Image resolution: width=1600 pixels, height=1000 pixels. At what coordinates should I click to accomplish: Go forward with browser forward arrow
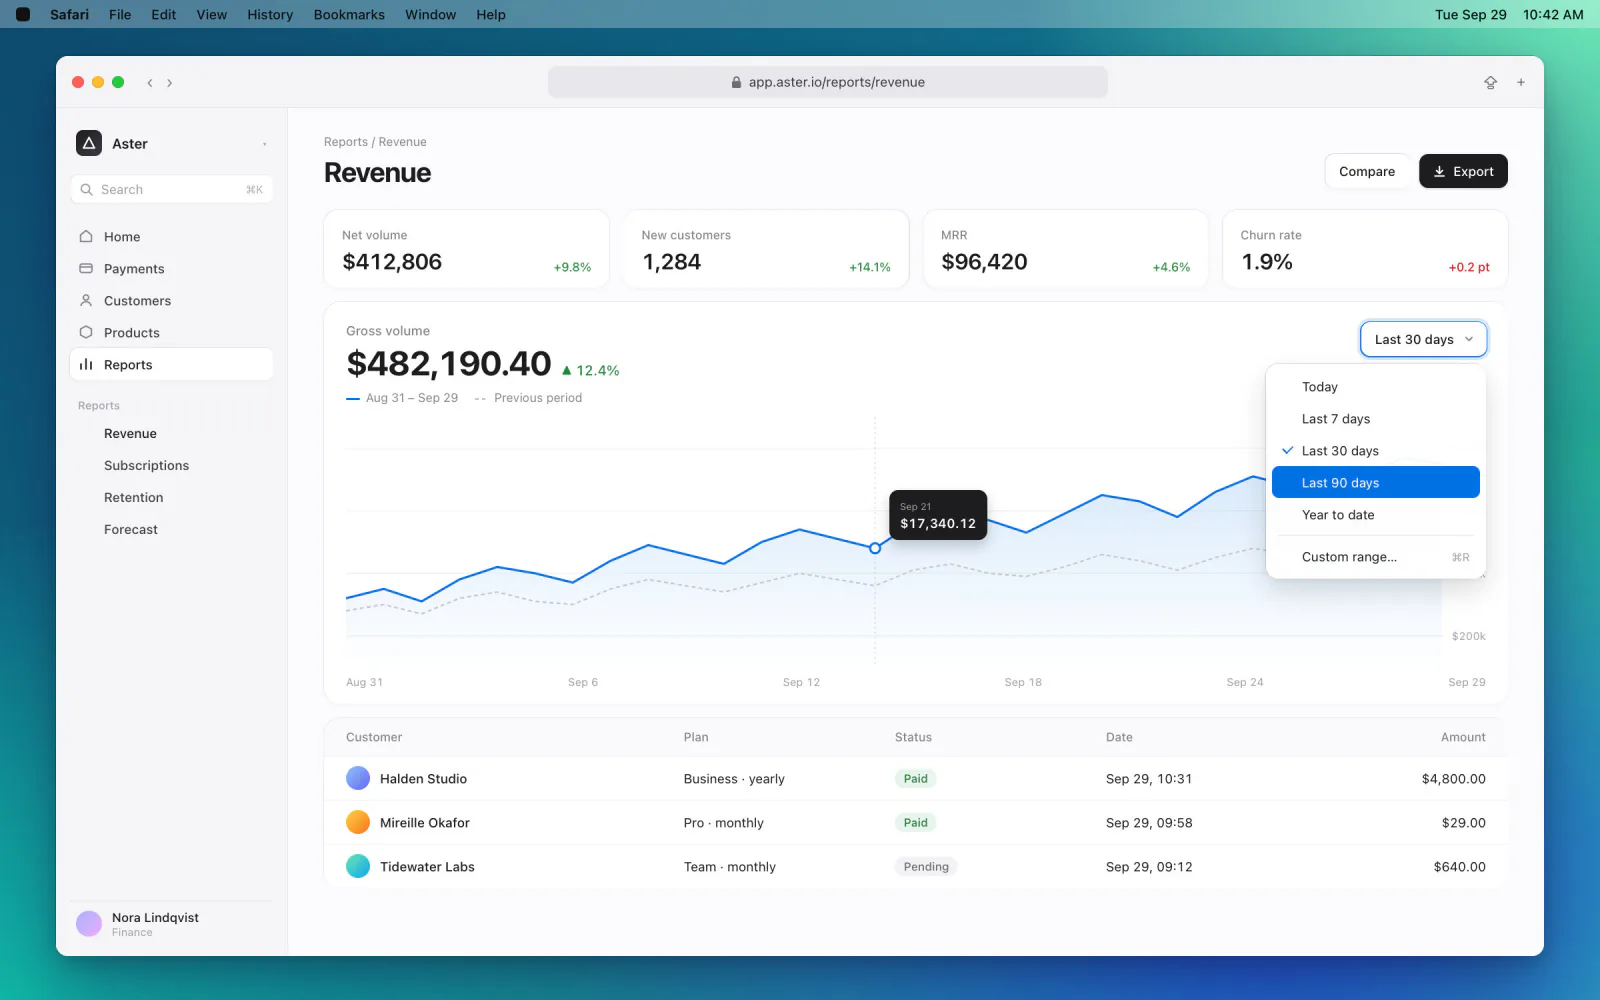pos(170,83)
